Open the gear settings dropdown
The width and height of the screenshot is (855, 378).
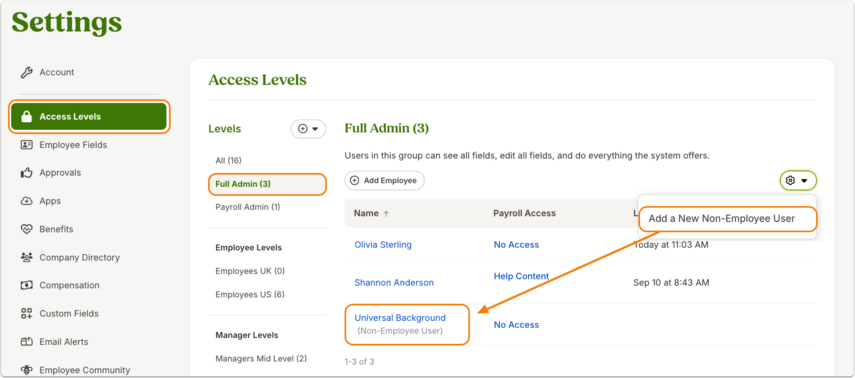[798, 180]
